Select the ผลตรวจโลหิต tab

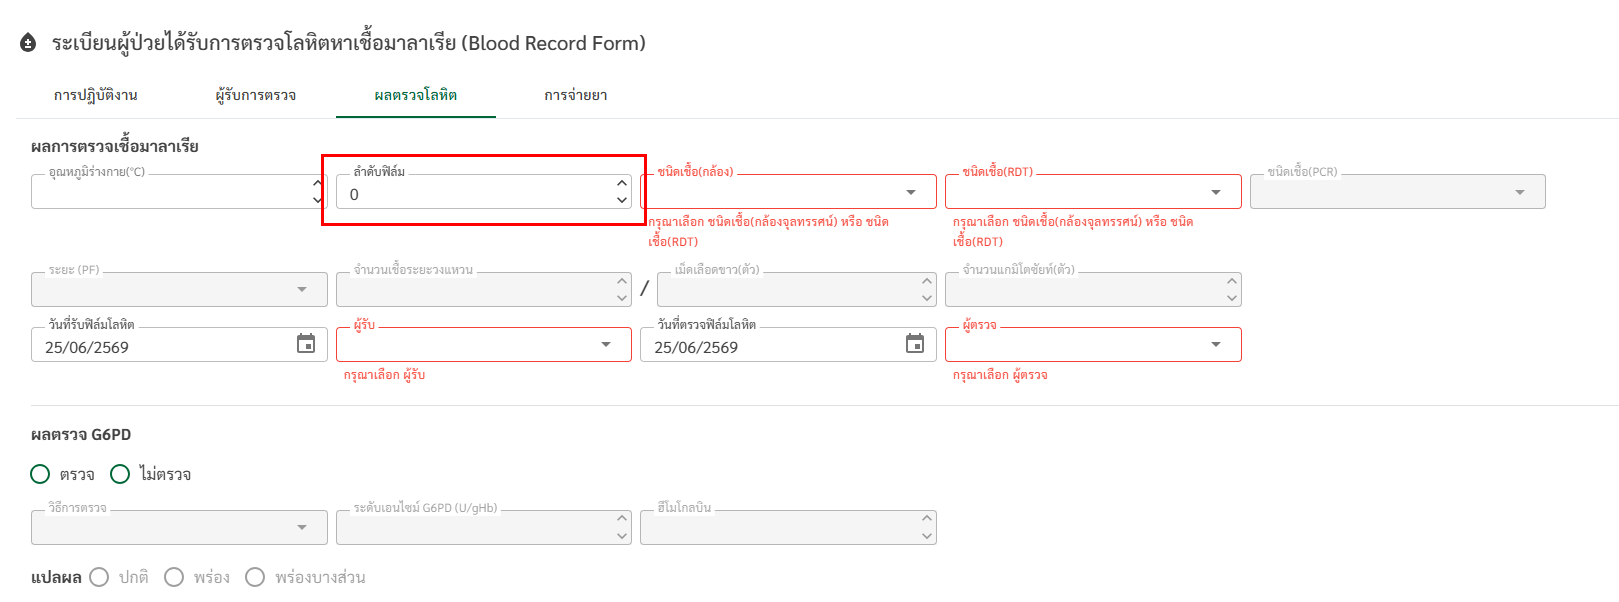click(416, 95)
